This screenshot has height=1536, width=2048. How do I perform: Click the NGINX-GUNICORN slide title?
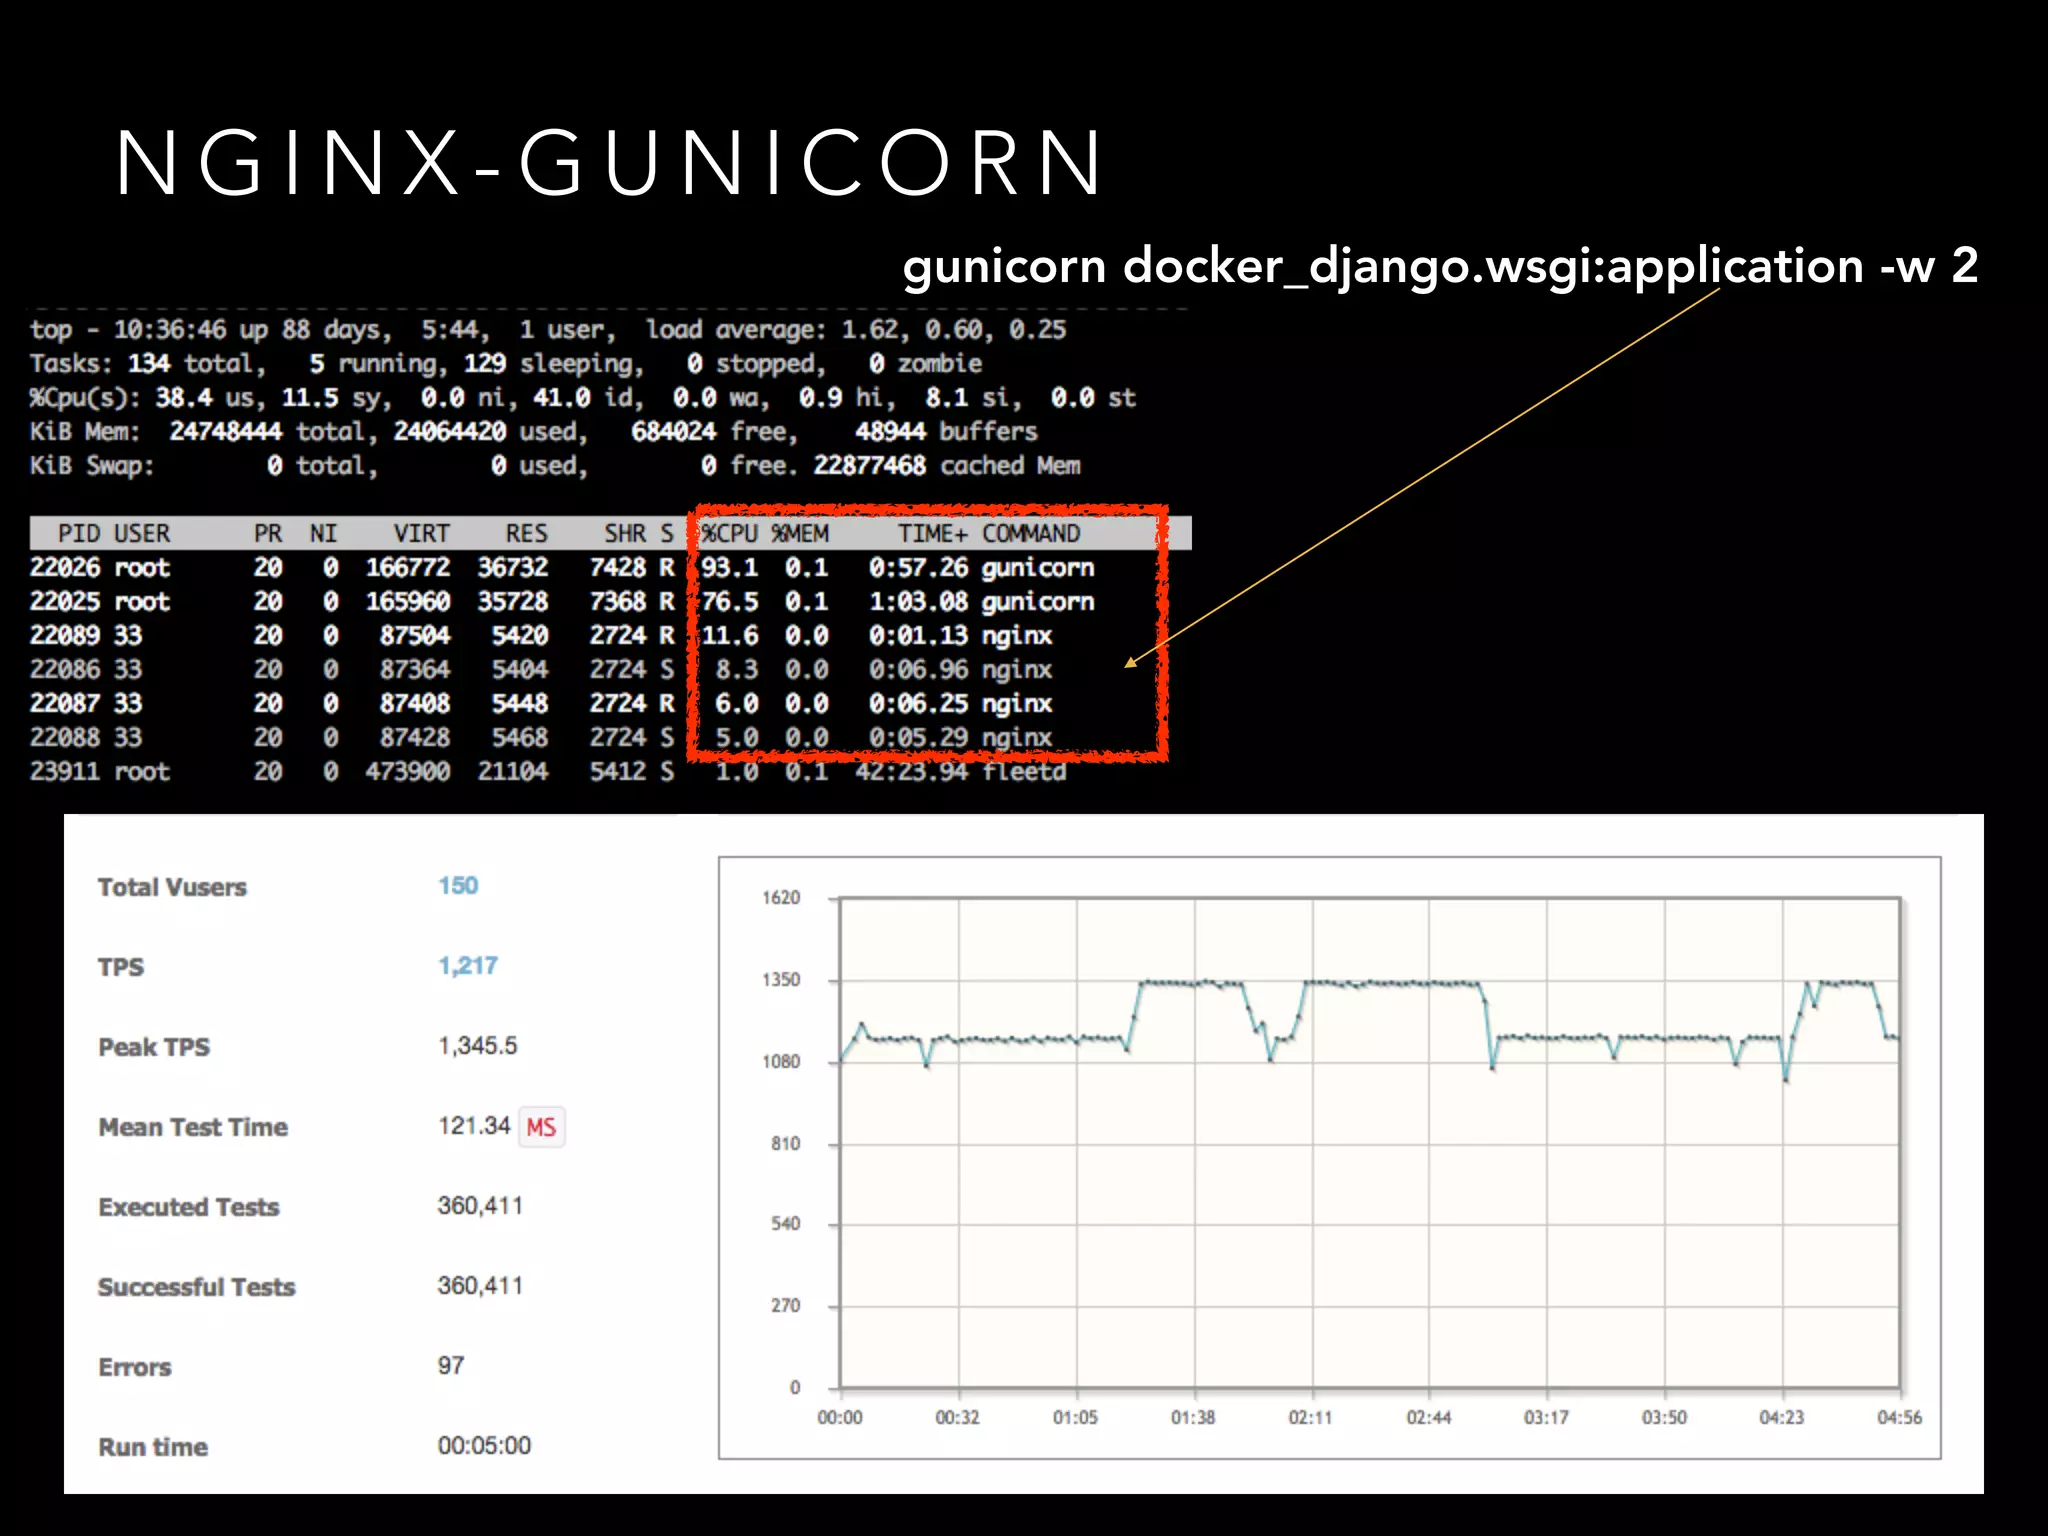[x=610, y=163]
